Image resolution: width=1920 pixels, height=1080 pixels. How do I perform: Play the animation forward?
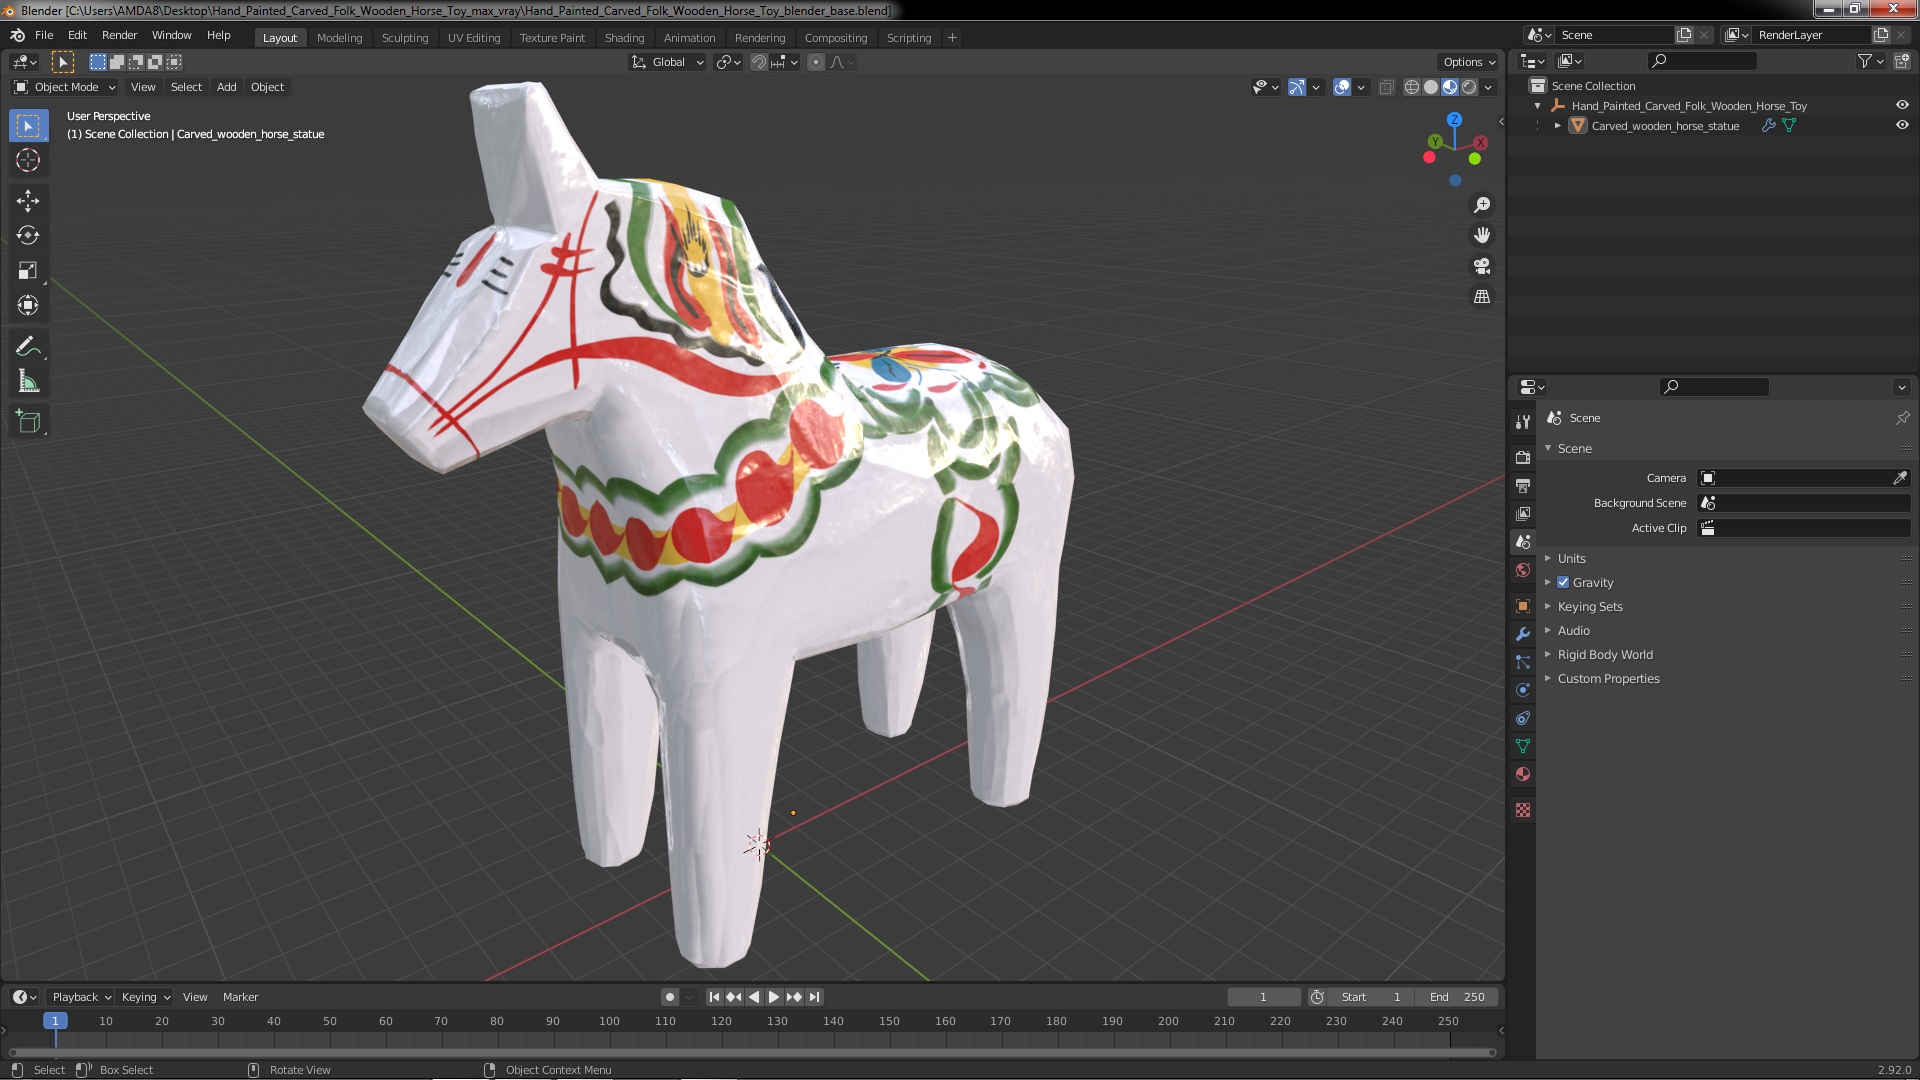pos(774,997)
